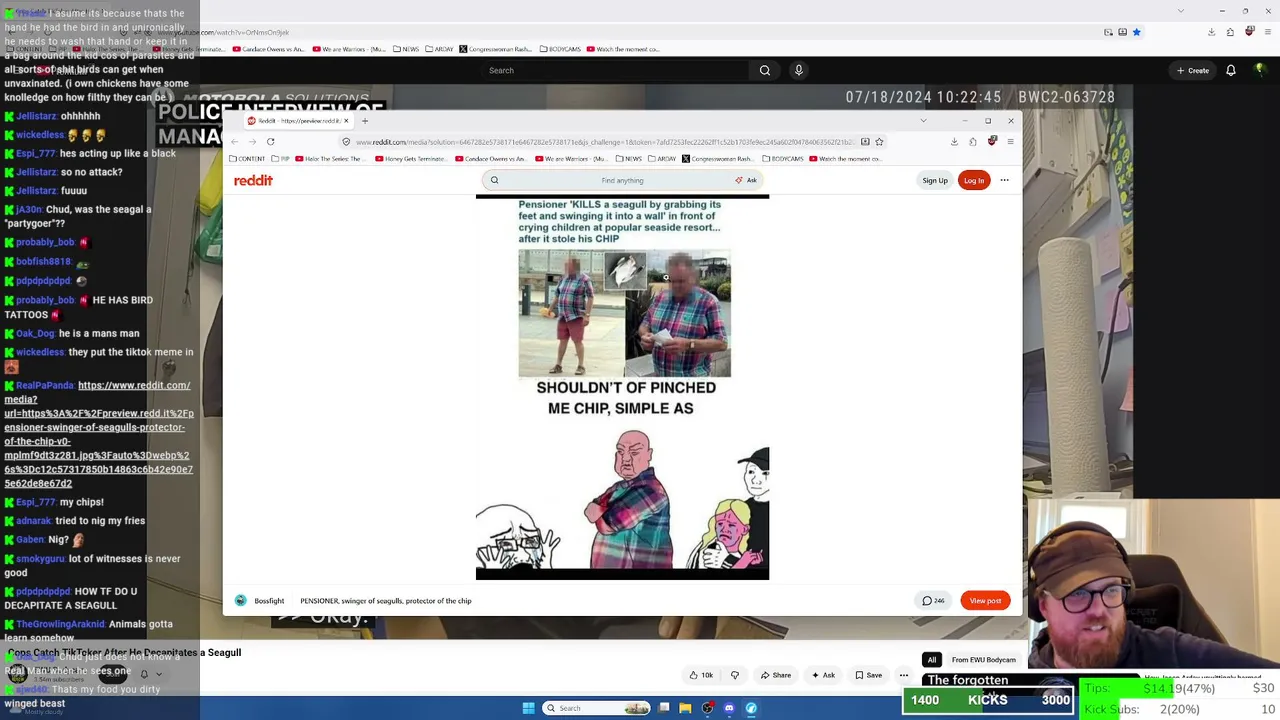Expand the tab list in the YouTube browser window
Image resolution: width=1280 pixels, height=720 pixels.
[x=1180, y=11]
